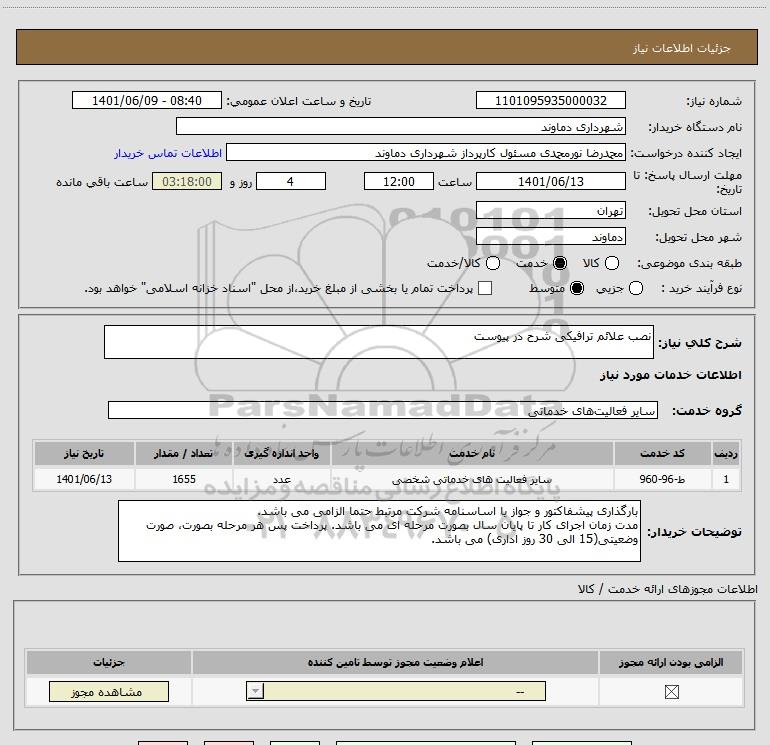Click the اعلام وضعیت مجوز column header
The image size is (770, 745).
[395, 662]
